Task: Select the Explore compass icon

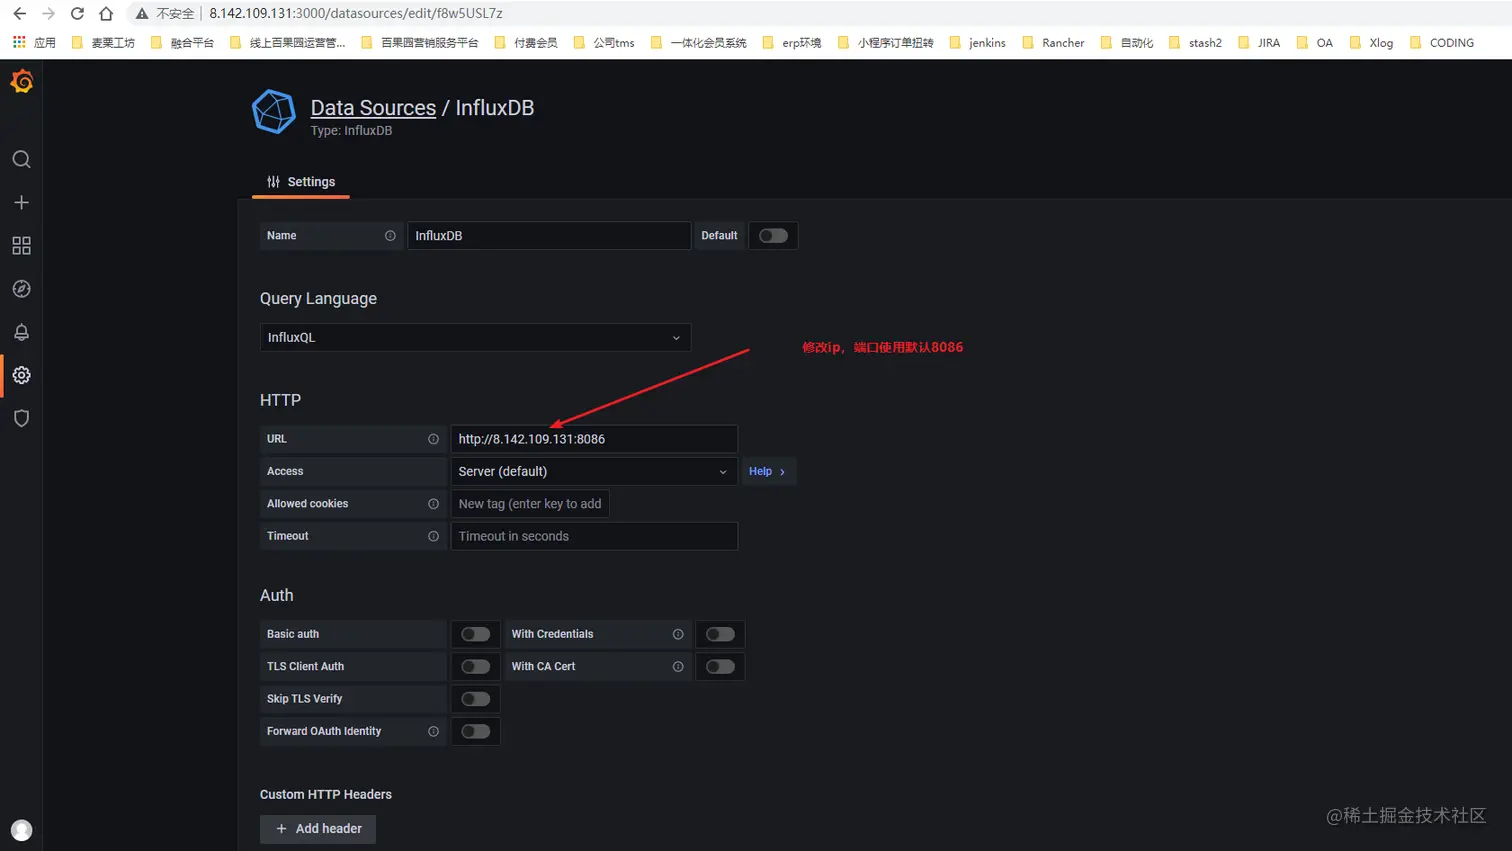Action: coord(21,288)
